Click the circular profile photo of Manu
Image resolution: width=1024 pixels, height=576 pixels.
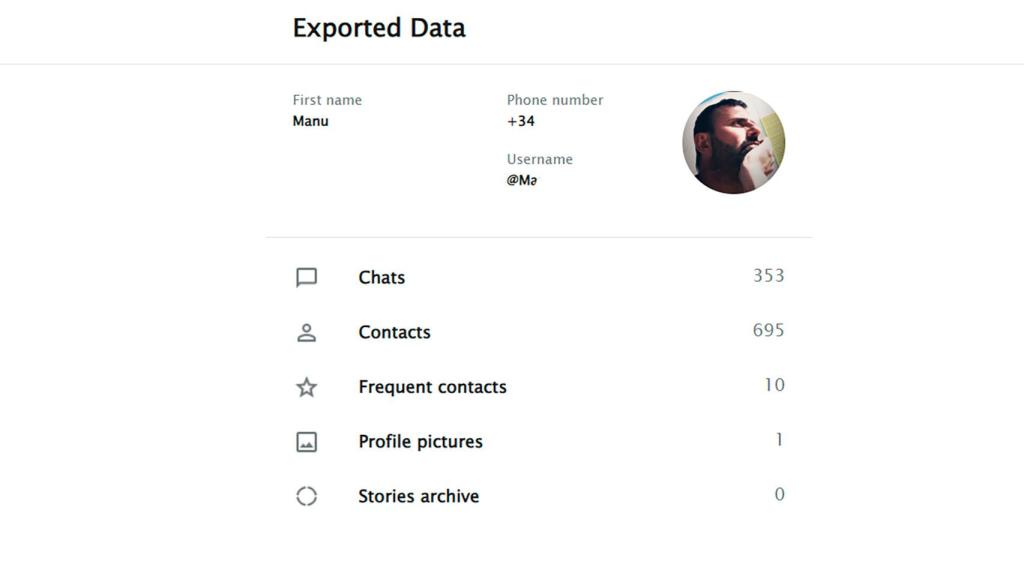(734, 142)
